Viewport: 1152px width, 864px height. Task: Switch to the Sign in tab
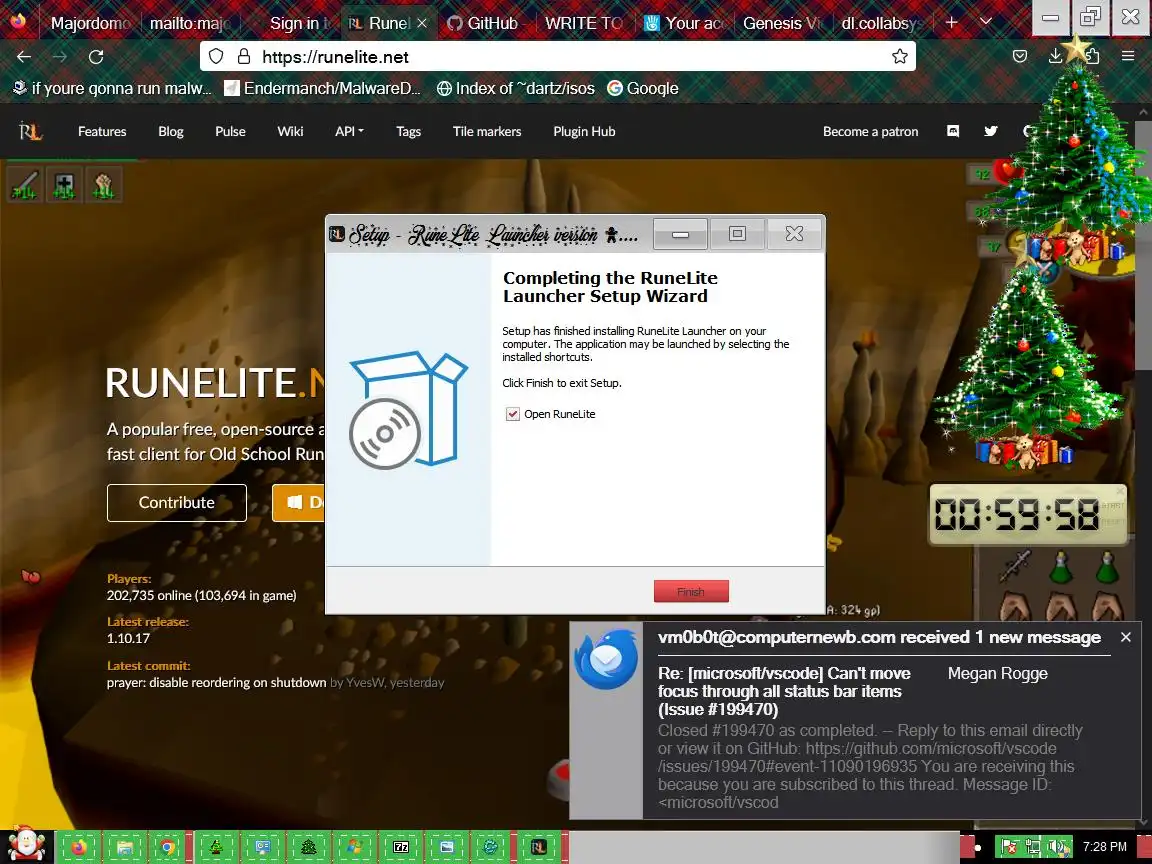point(294,23)
